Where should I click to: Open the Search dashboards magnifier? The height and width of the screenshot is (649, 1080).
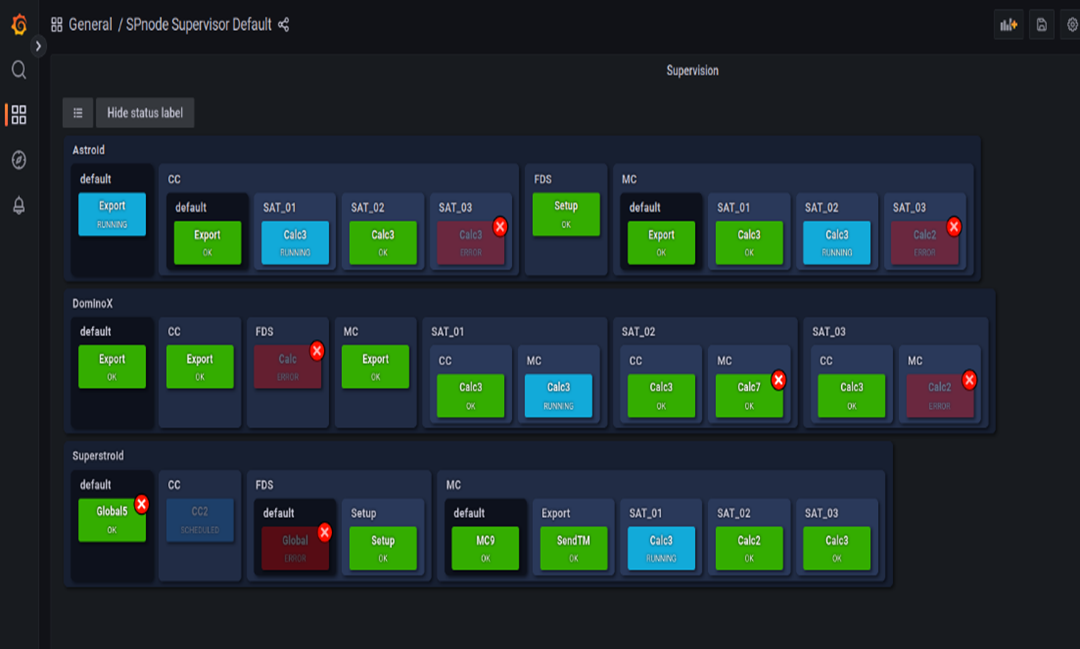(x=17, y=70)
